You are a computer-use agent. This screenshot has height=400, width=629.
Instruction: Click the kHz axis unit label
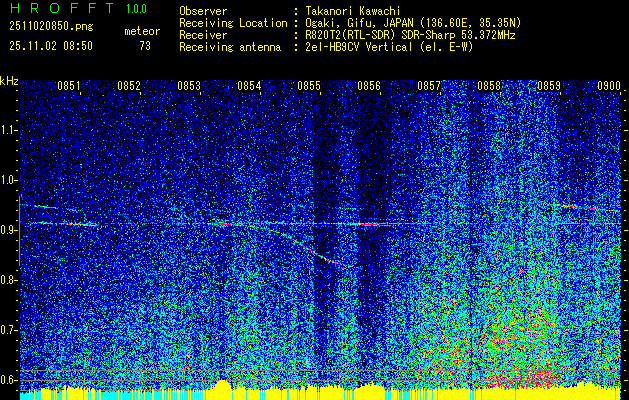9,81
